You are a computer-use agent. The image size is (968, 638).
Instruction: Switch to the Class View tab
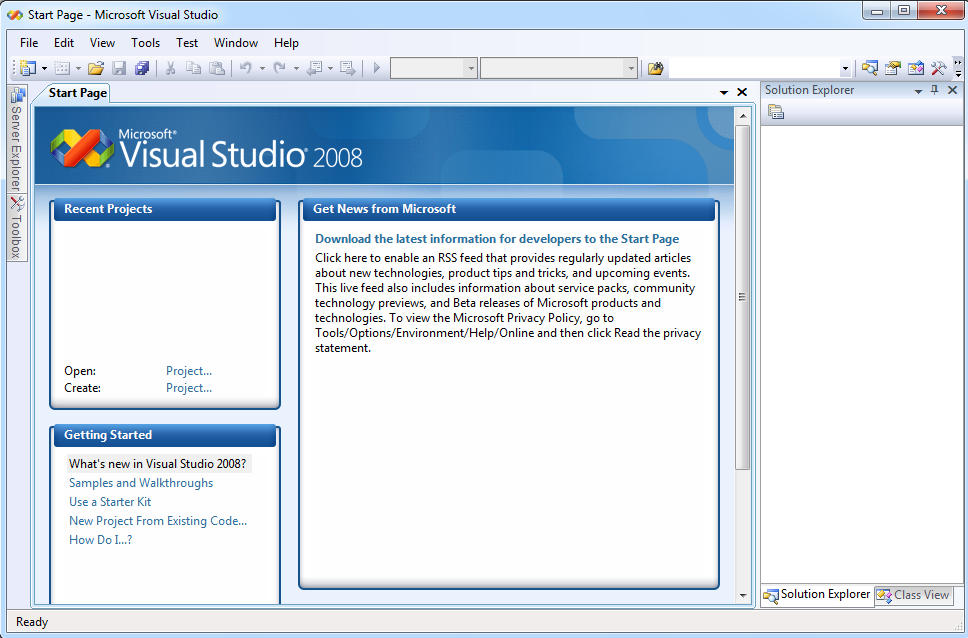914,595
